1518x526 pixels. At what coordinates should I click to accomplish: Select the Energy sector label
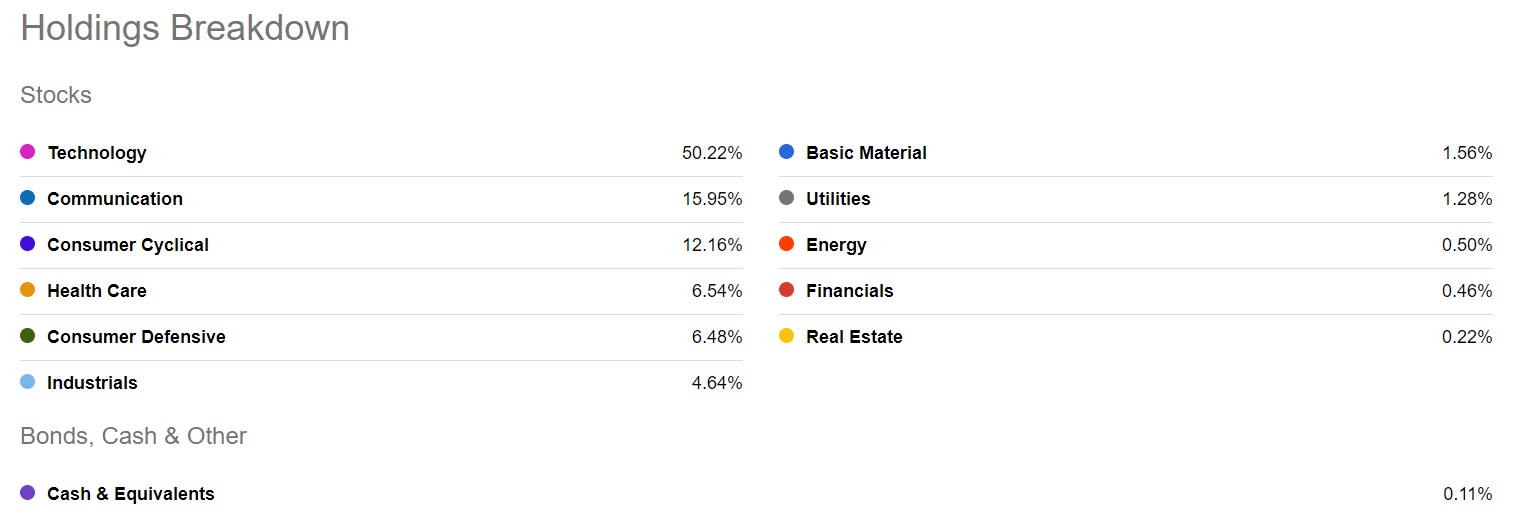click(x=836, y=245)
